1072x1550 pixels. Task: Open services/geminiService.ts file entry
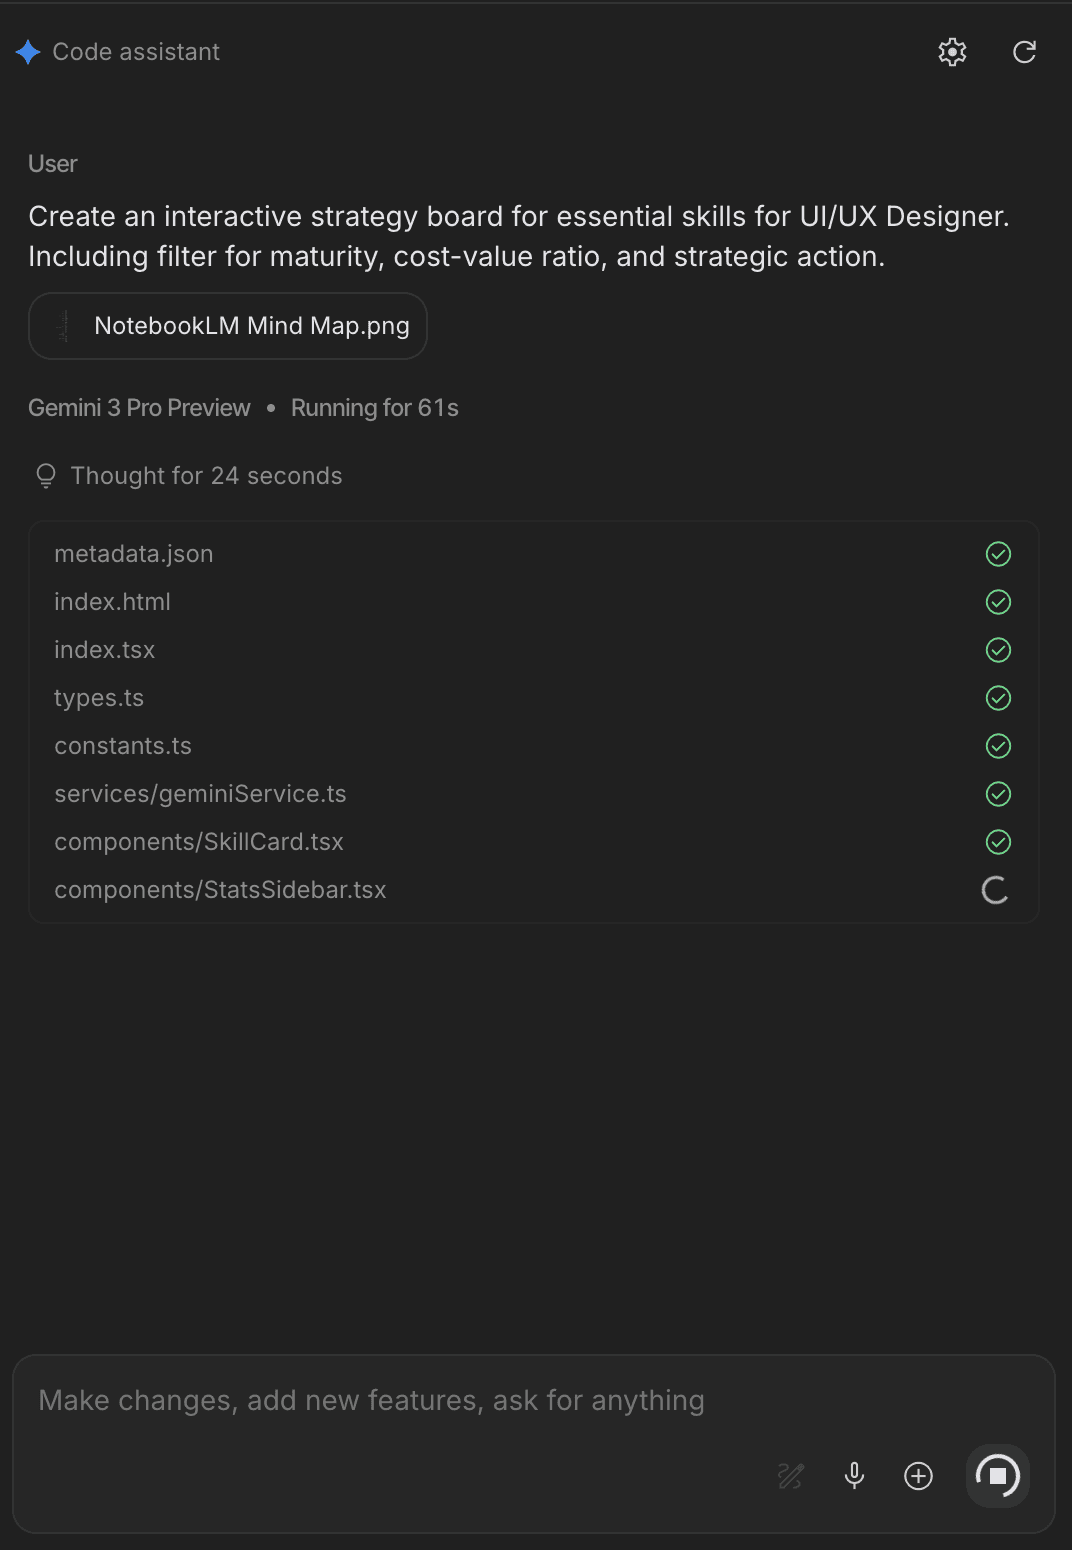tap(200, 794)
